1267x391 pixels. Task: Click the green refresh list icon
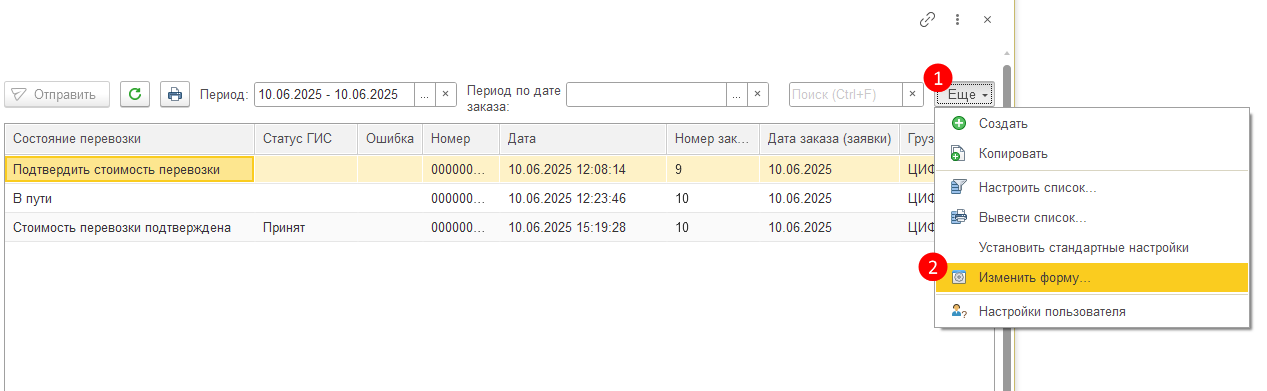point(135,94)
